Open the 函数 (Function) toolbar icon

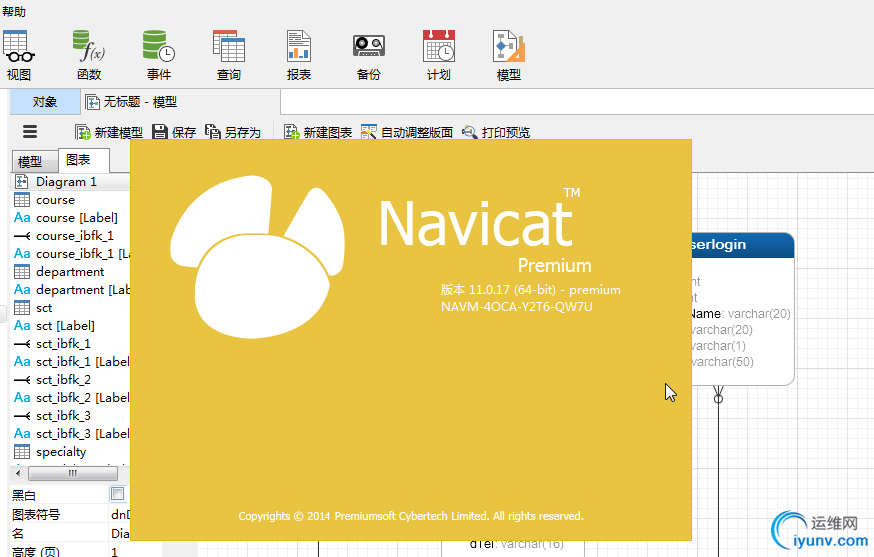click(x=89, y=55)
